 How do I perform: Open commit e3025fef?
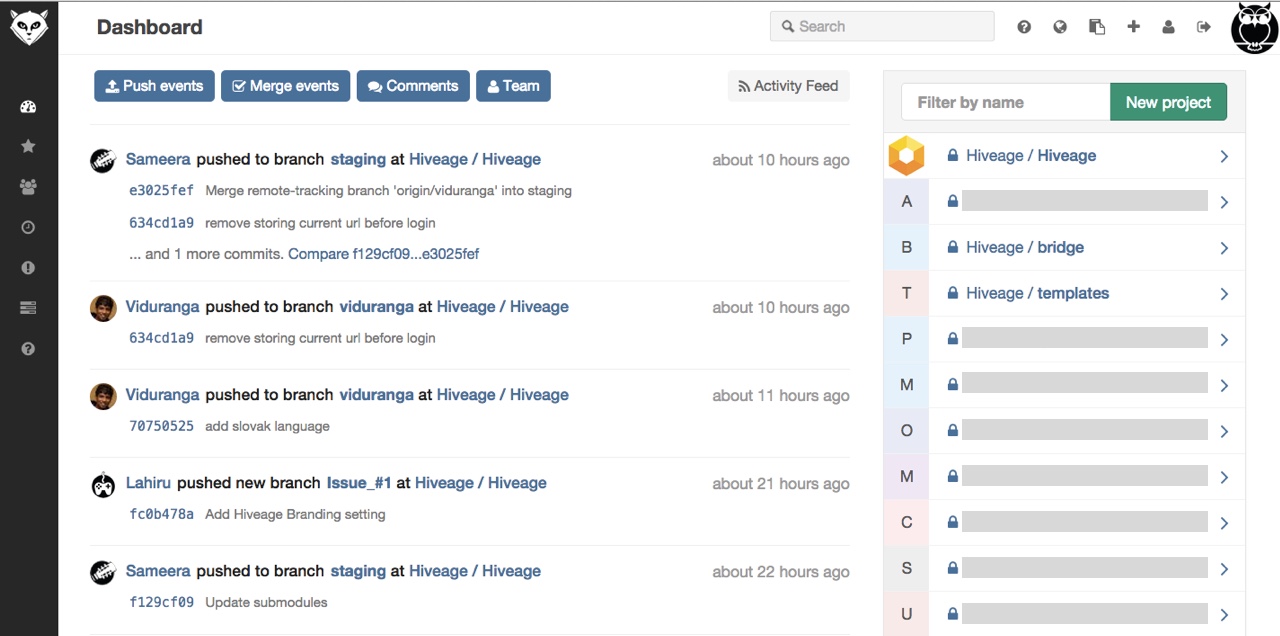pos(161,190)
